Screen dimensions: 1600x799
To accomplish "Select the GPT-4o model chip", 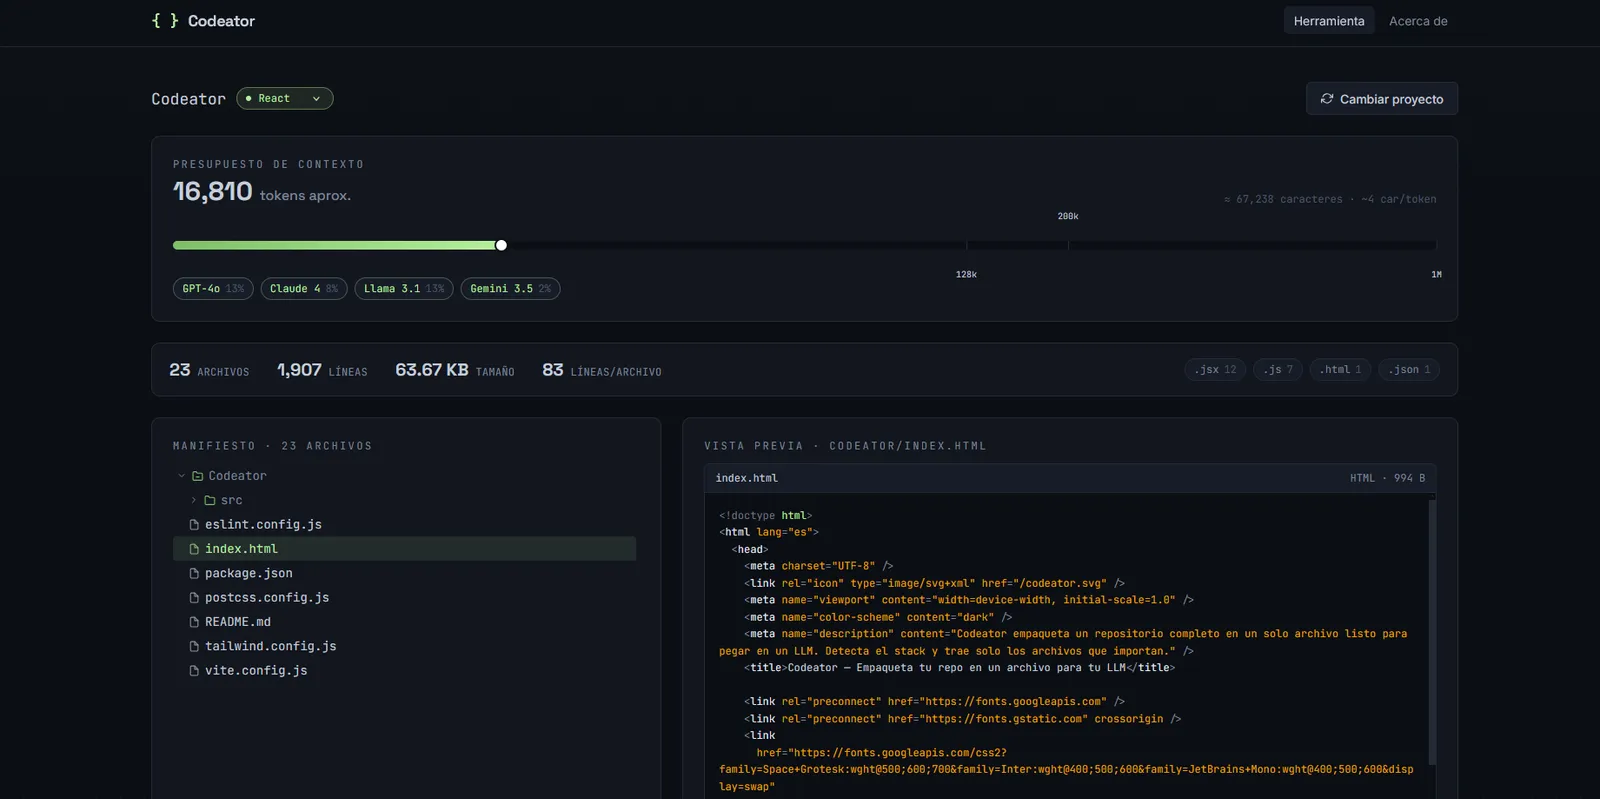I will [x=213, y=288].
